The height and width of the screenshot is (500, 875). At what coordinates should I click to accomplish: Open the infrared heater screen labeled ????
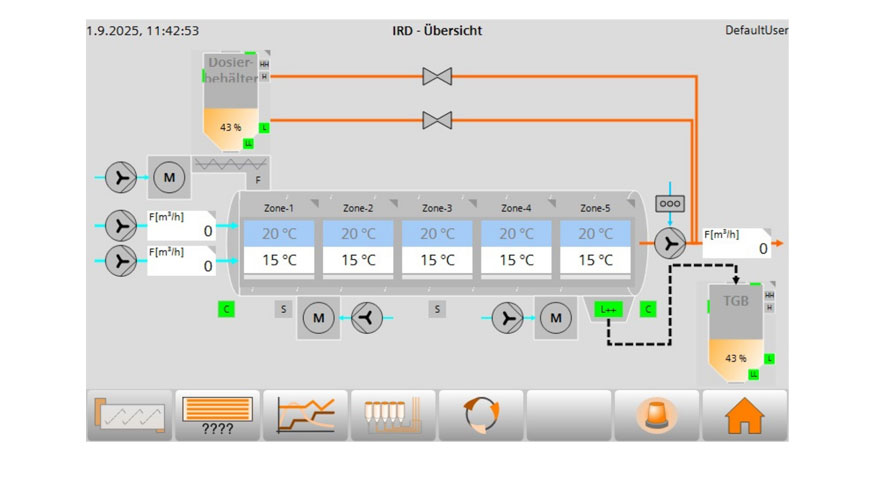(218, 415)
